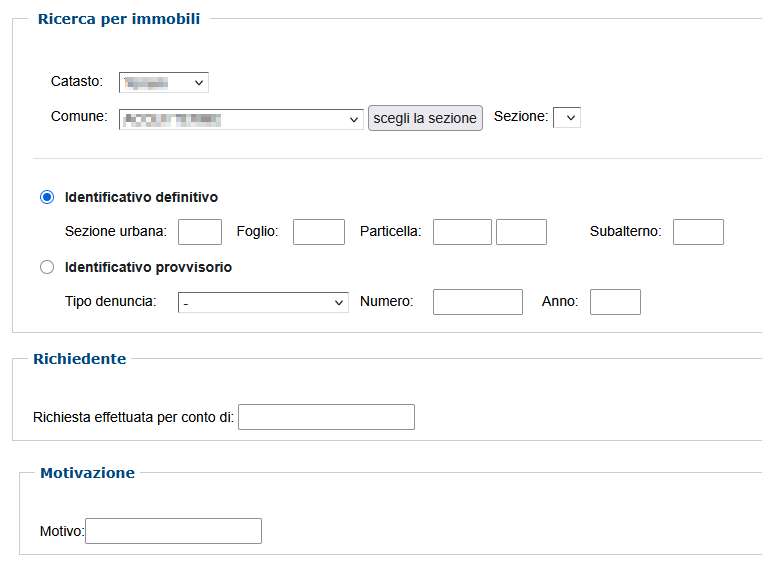
Task: Focus the Anno text box
Action: [615, 302]
